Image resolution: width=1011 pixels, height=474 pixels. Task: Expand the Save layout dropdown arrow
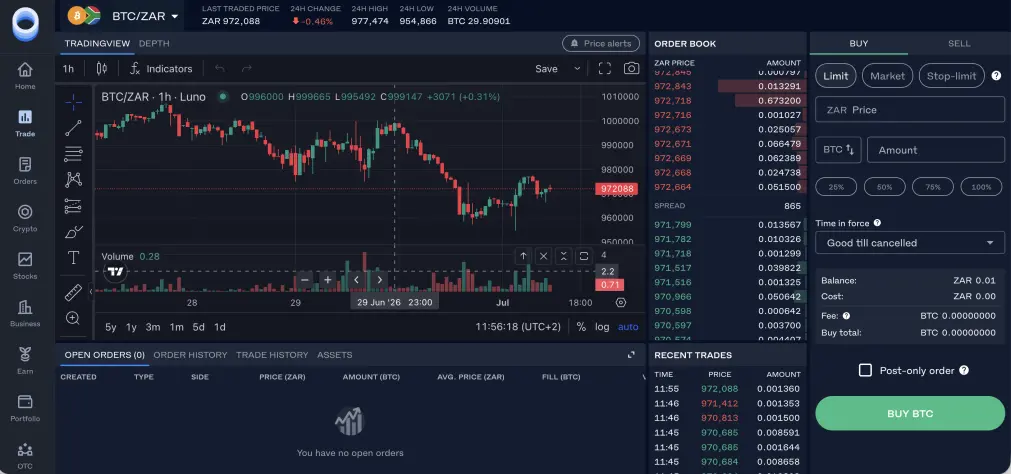point(577,68)
